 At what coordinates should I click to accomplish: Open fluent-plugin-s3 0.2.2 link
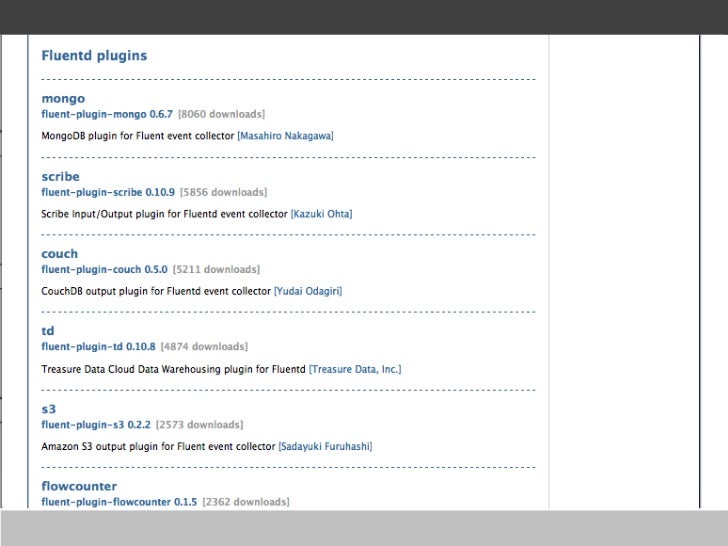pos(96,425)
